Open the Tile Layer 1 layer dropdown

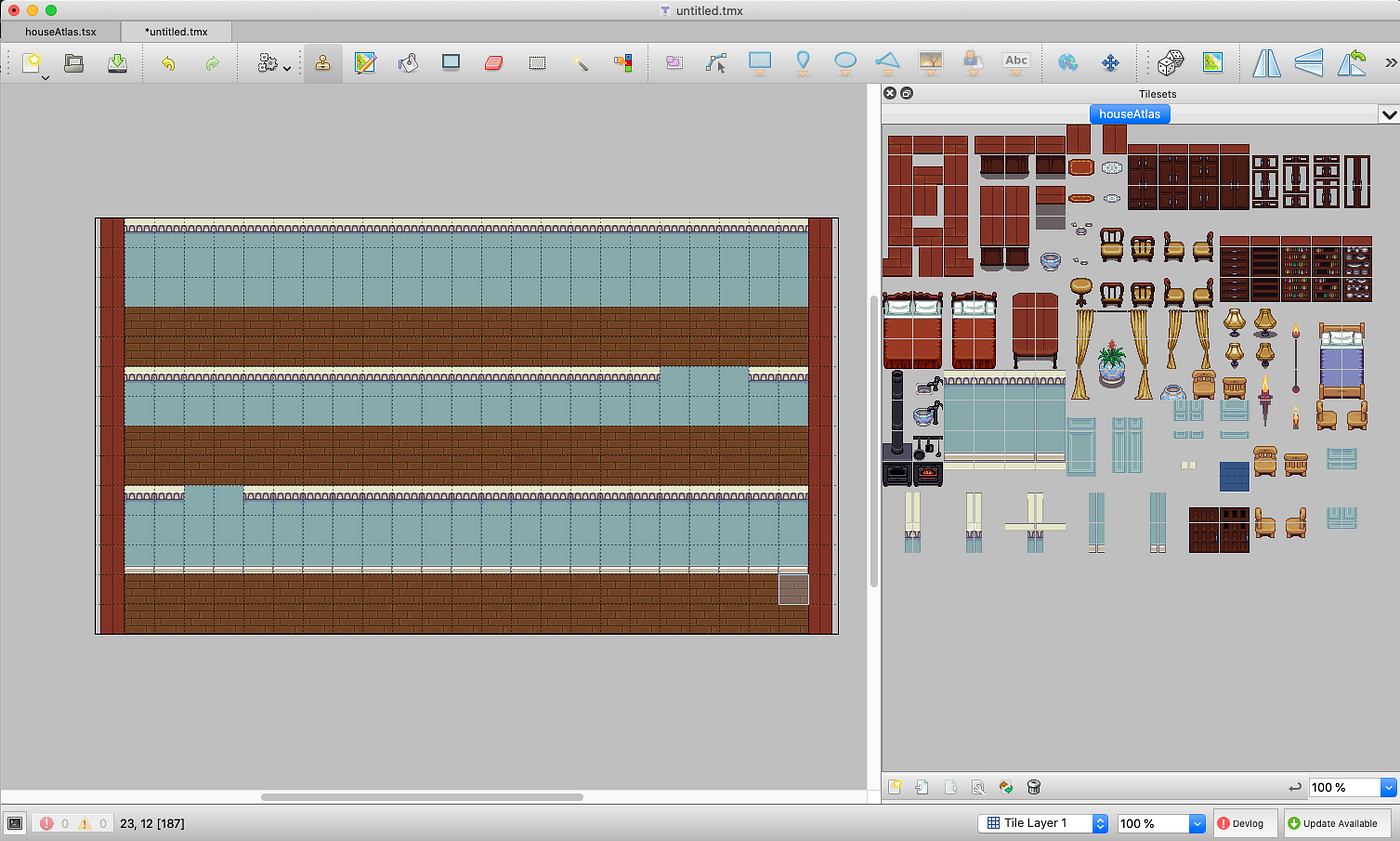[1043, 823]
